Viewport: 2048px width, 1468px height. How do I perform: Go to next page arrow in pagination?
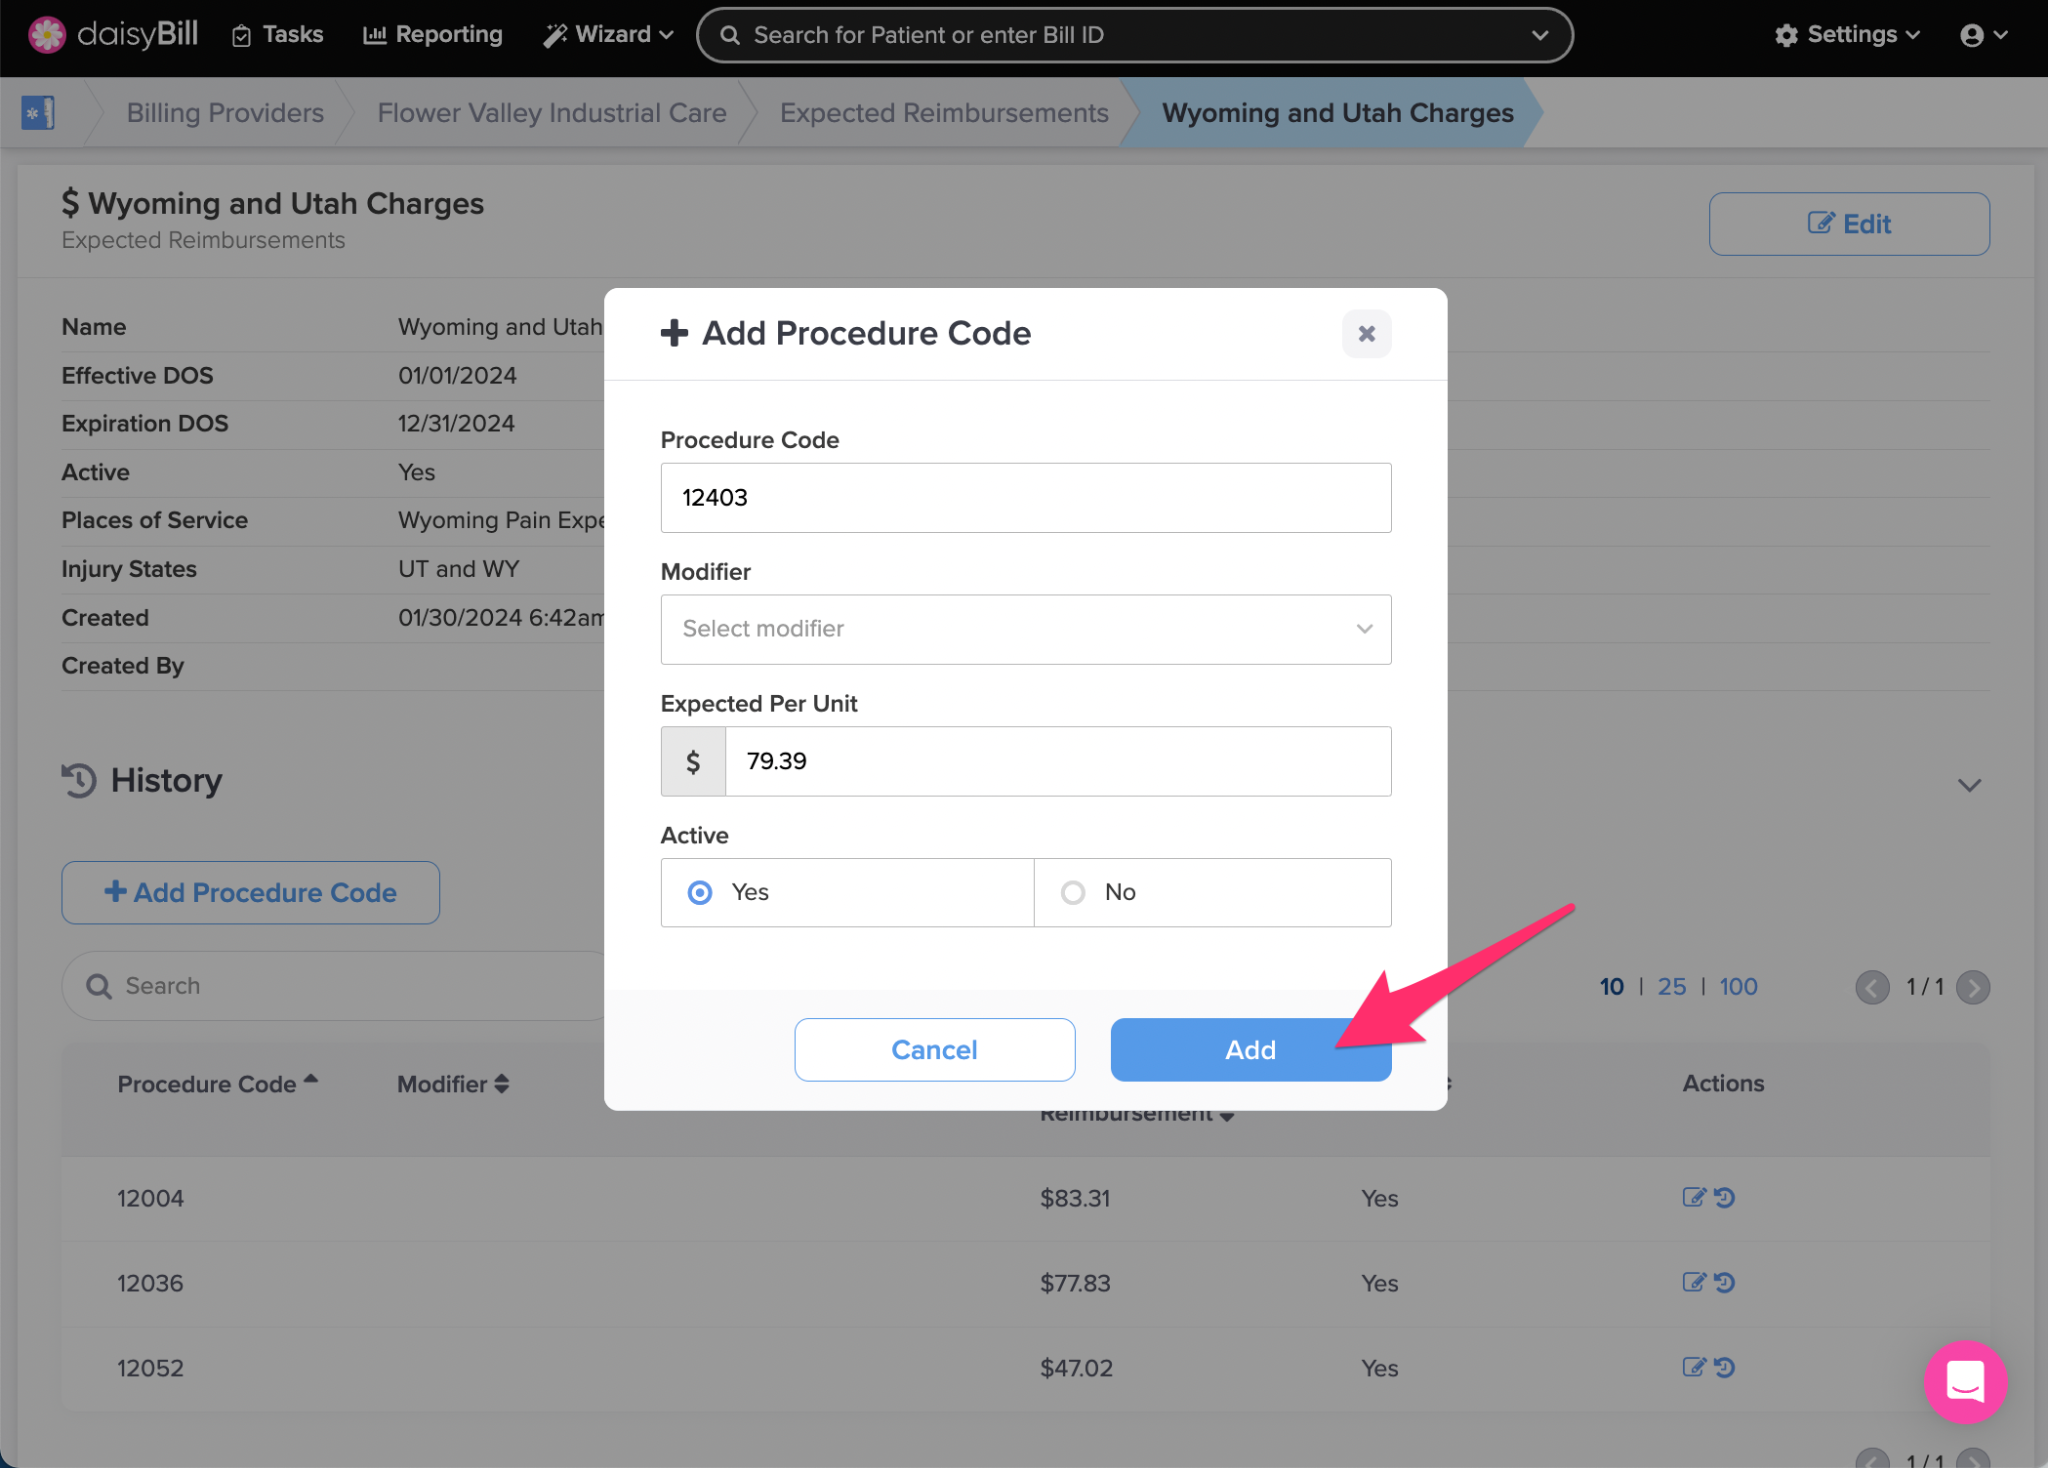tap(1972, 988)
